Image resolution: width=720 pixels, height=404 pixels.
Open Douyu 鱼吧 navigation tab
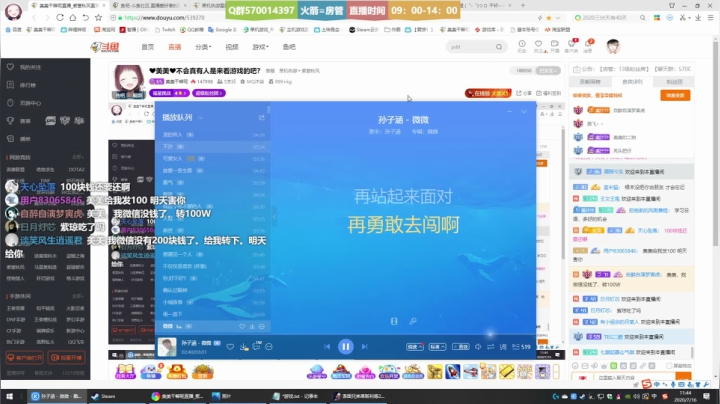pos(289,47)
